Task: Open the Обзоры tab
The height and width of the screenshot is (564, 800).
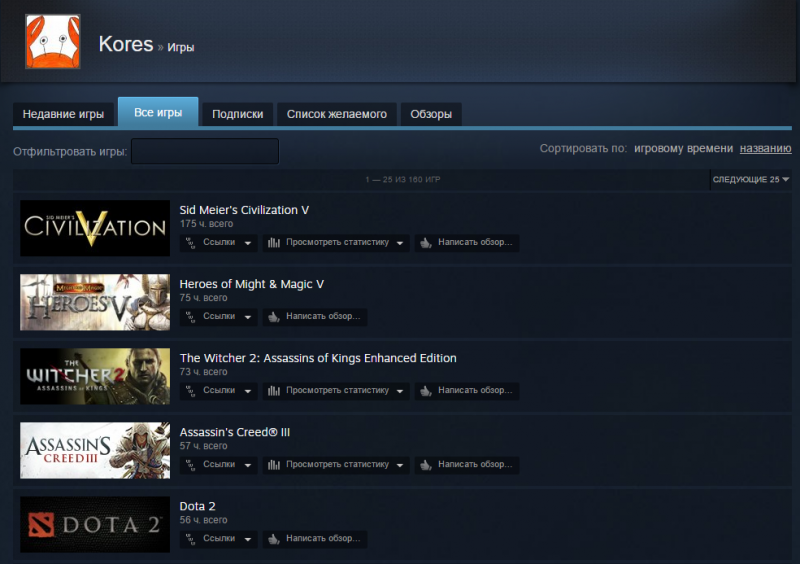Action: tap(431, 114)
